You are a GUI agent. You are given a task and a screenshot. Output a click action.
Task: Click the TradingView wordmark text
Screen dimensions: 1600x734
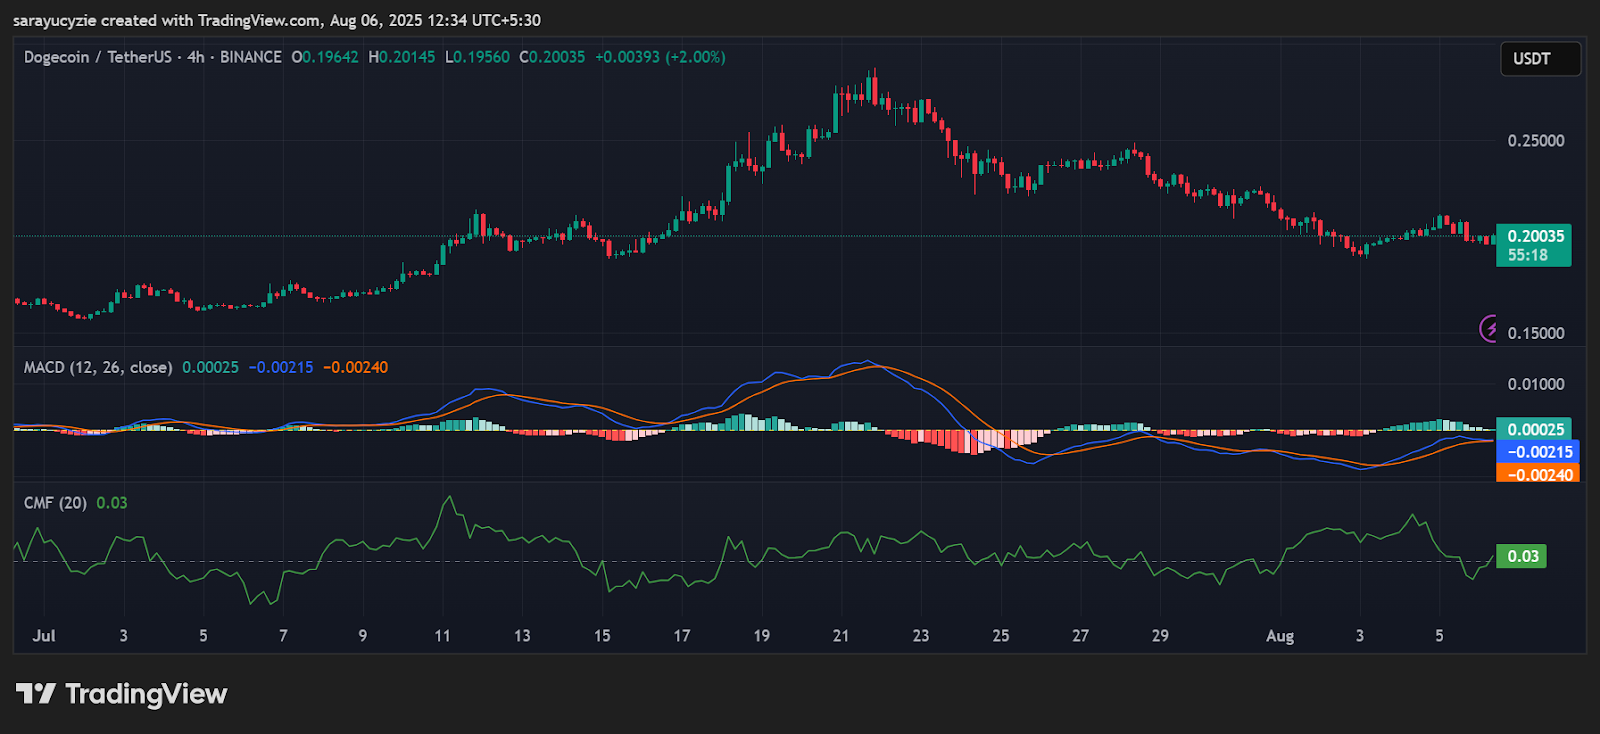coord(146,694)
